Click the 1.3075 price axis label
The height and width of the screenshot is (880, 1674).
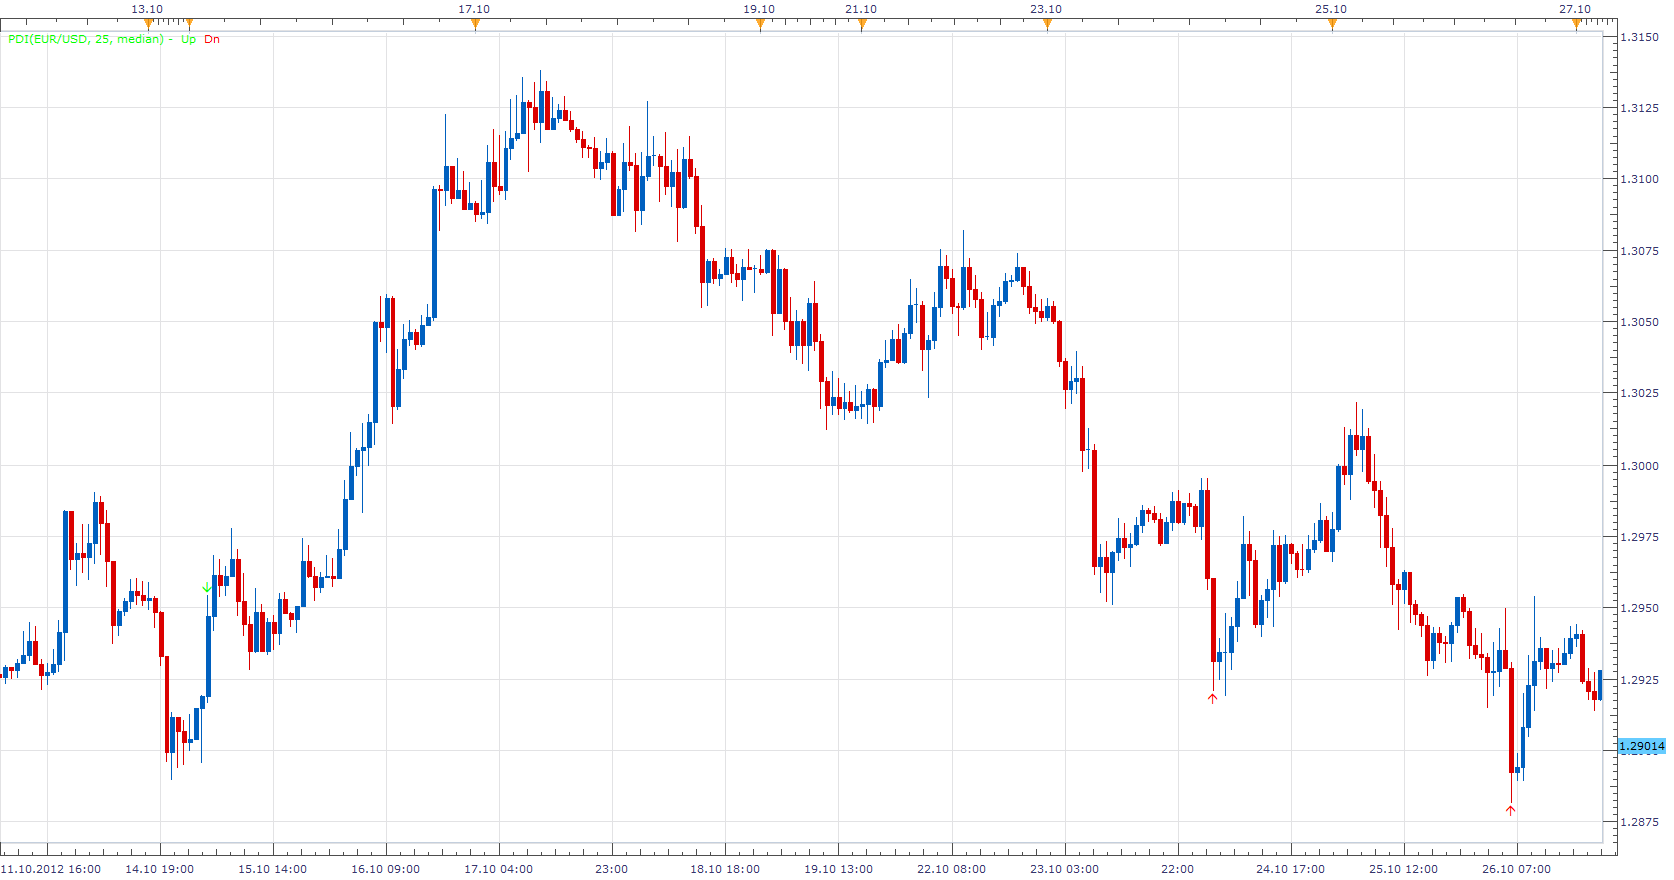coord(1639,251)
